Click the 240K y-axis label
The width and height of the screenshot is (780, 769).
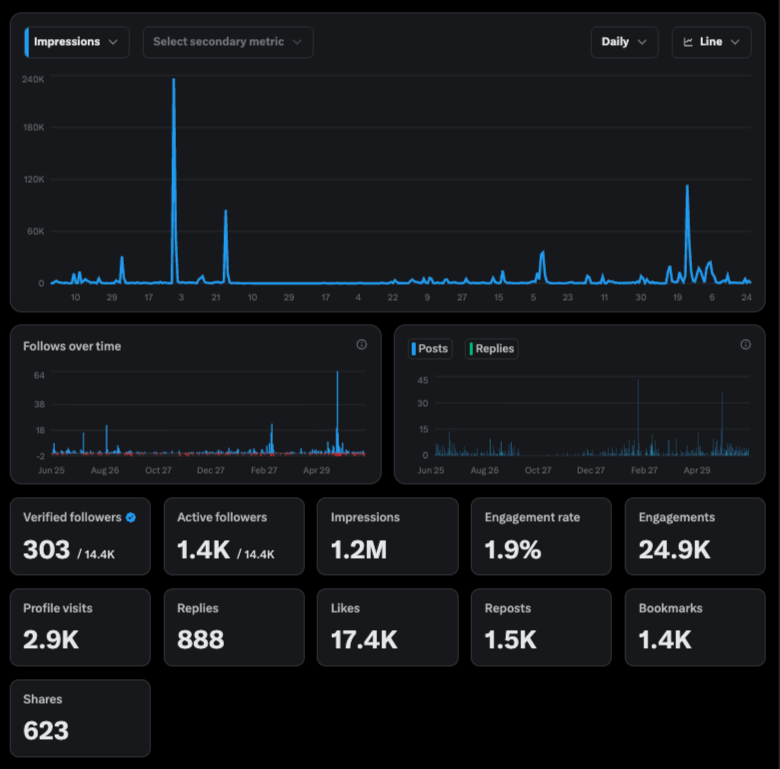click(x=33, y=80)
